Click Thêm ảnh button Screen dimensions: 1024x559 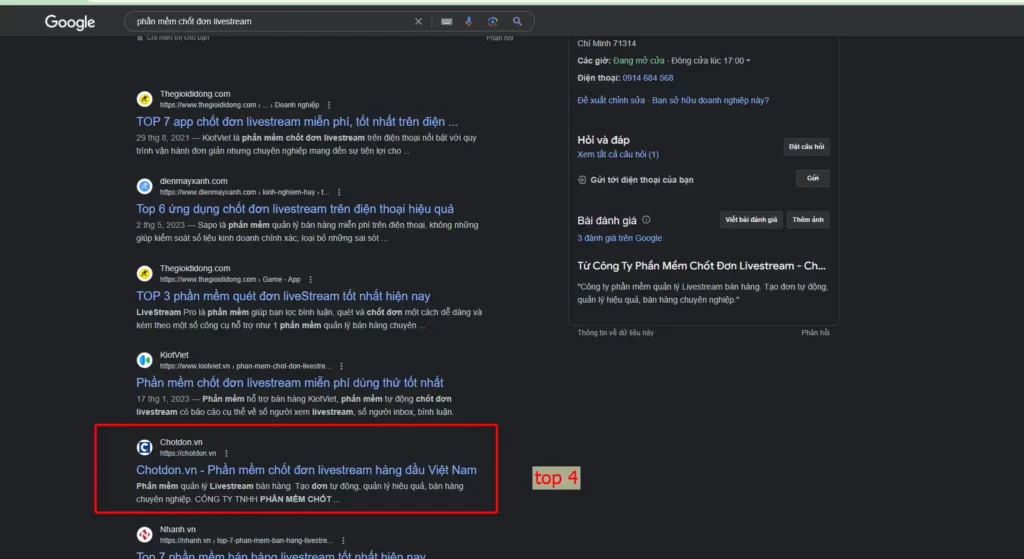tap(808, 220)
